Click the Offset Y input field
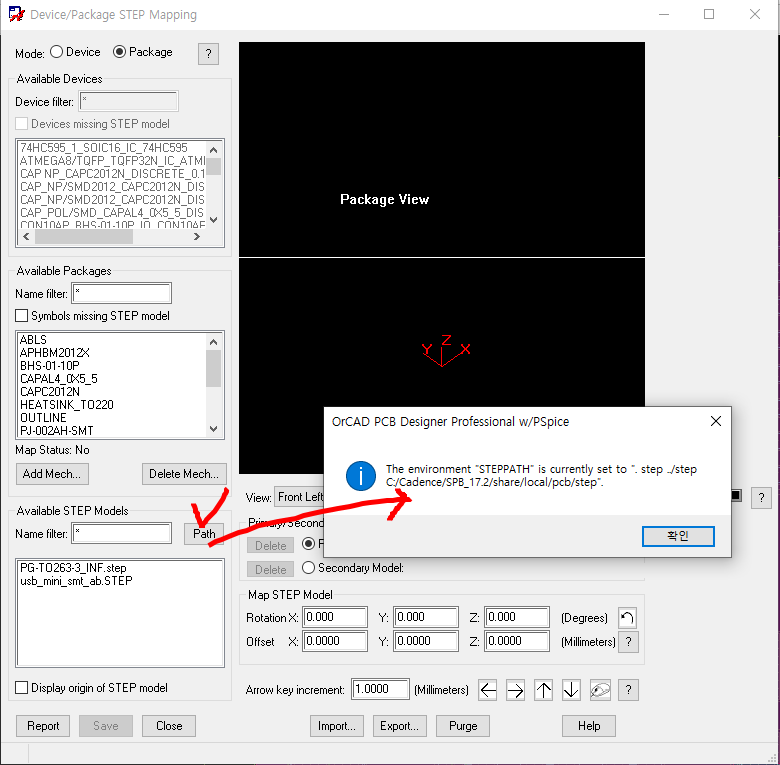780x765 pixels. tap(426, 641)
